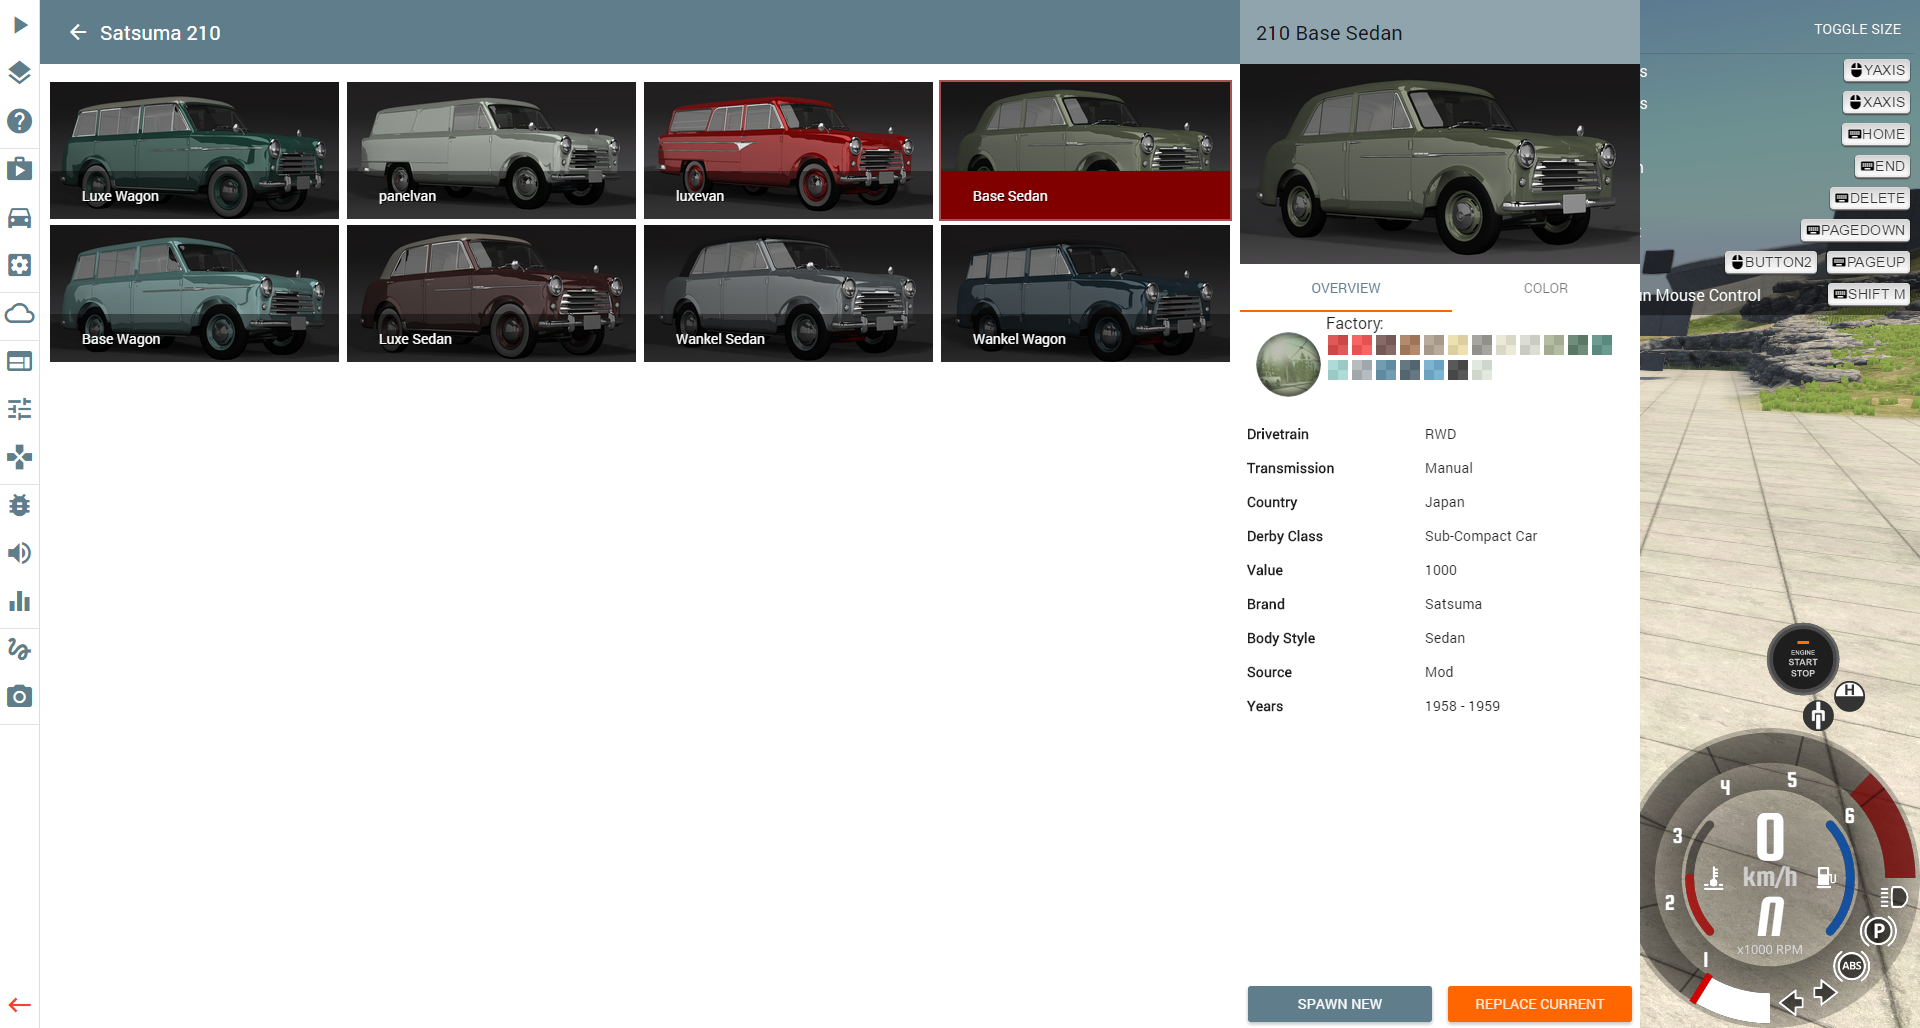Click the SHIFT M key hint
The image size is (1920, 1028).
point(1869,294)
